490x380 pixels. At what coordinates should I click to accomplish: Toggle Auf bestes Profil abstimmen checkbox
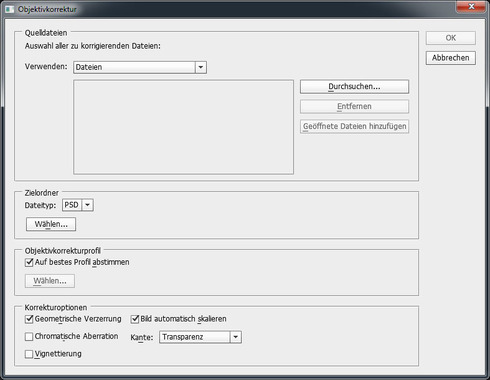[29, 263]
